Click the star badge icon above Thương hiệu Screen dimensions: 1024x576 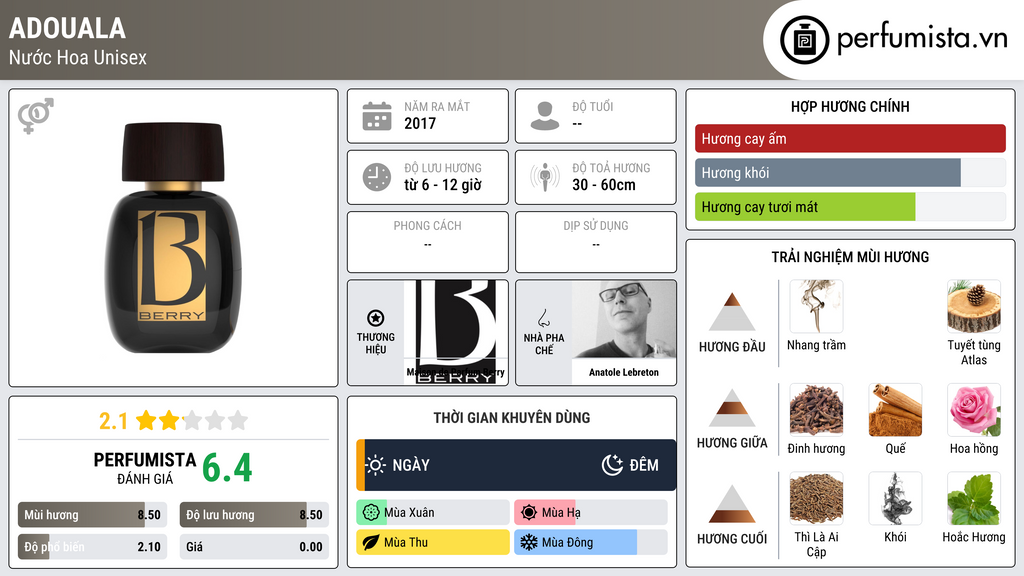[x=376, y=318]
